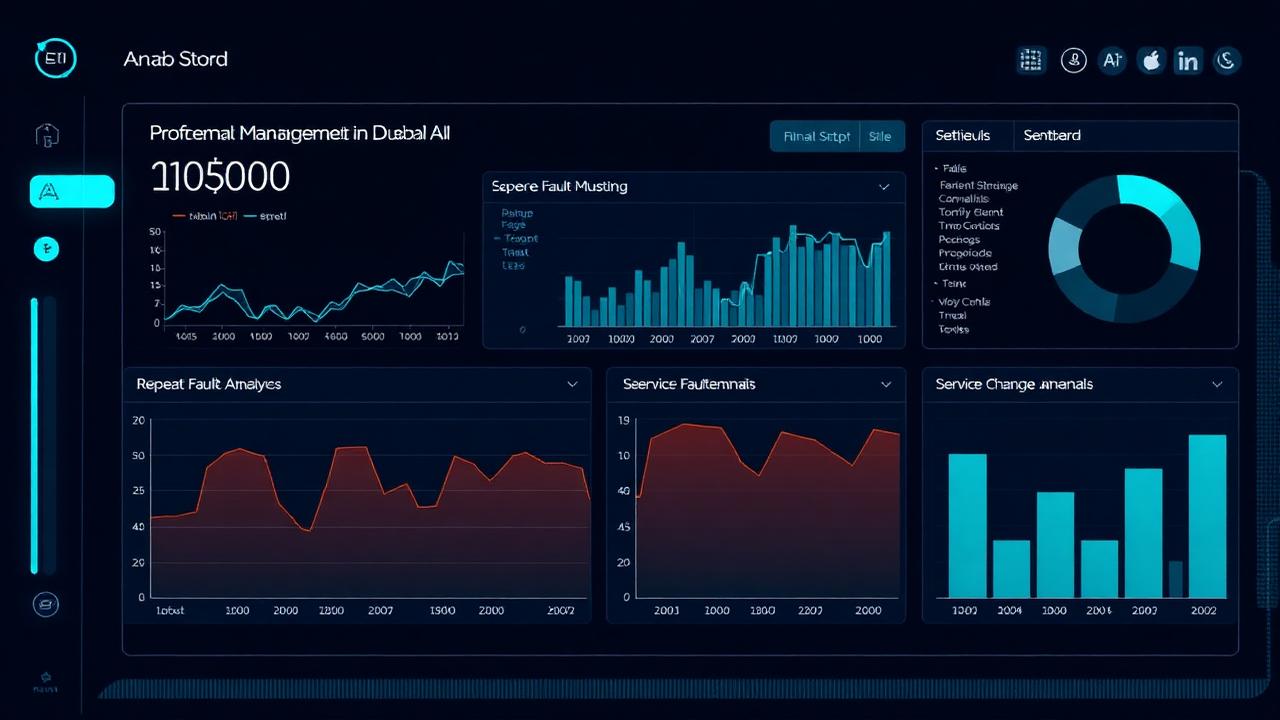
Task: Open the grid apps icon in header
Action: pos(1031,60)
